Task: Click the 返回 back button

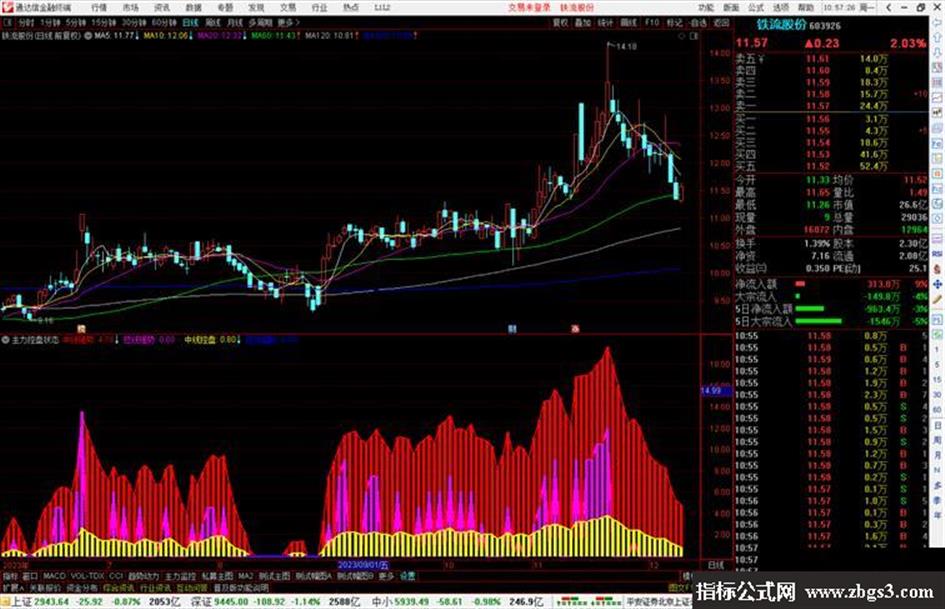Action: (x=721, y=22)
